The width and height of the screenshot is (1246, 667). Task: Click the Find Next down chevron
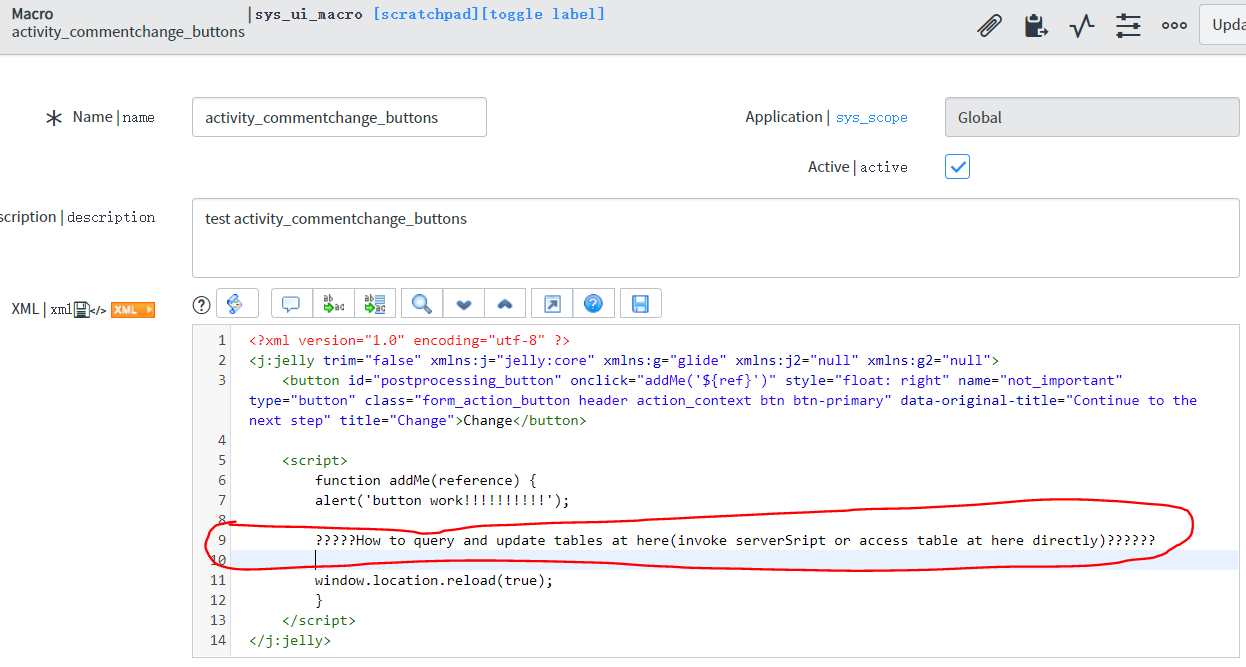(x=463, y=304)
